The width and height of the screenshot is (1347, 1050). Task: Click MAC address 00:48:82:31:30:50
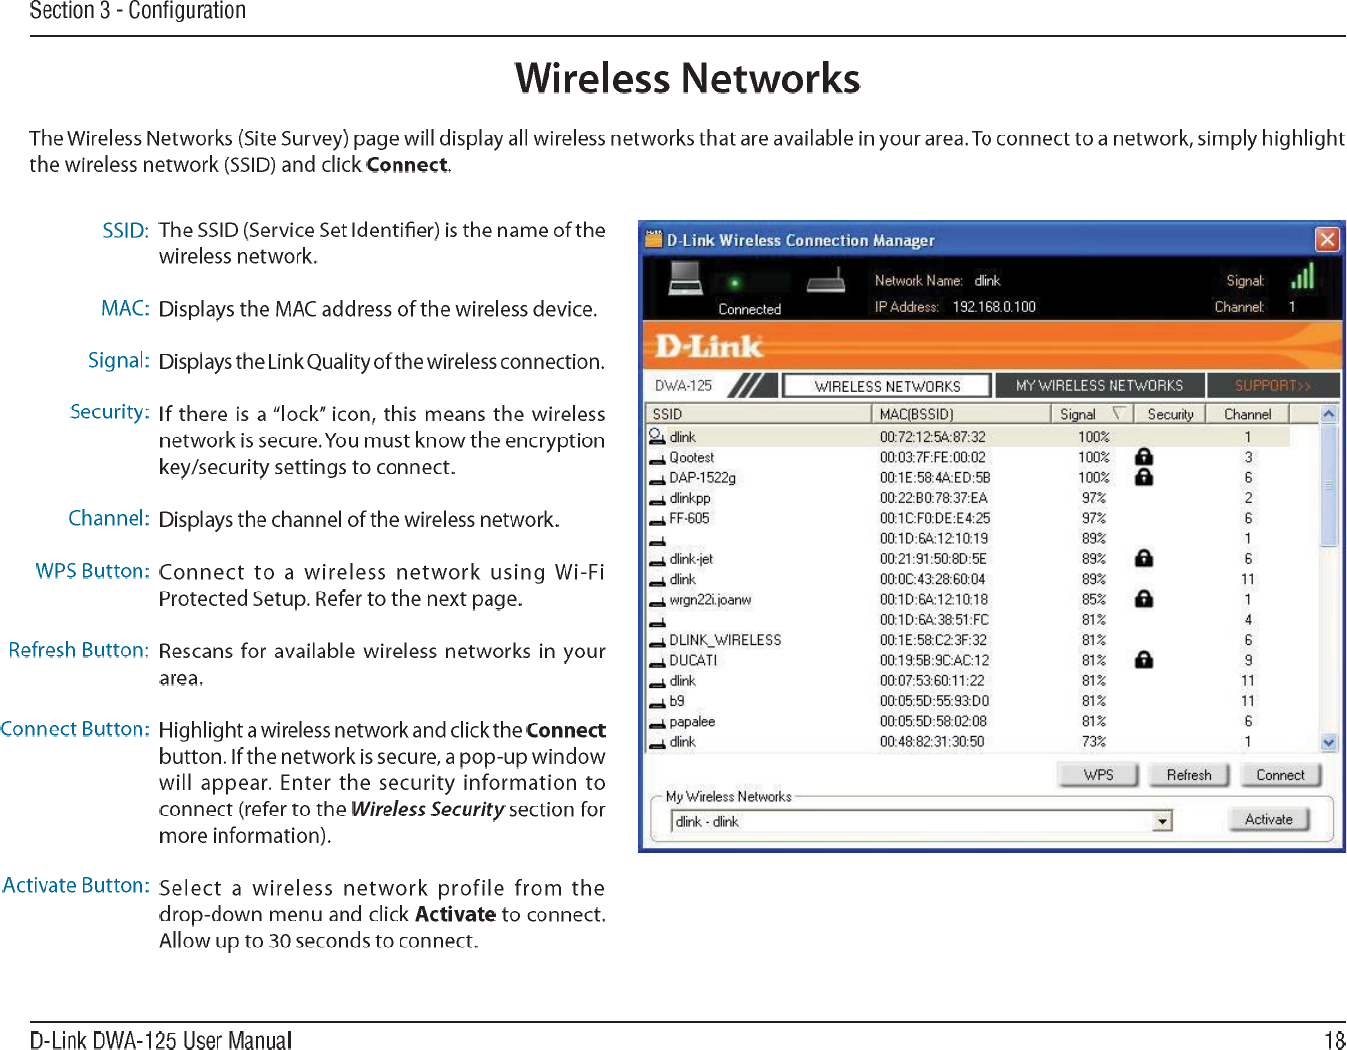point(931,741)
